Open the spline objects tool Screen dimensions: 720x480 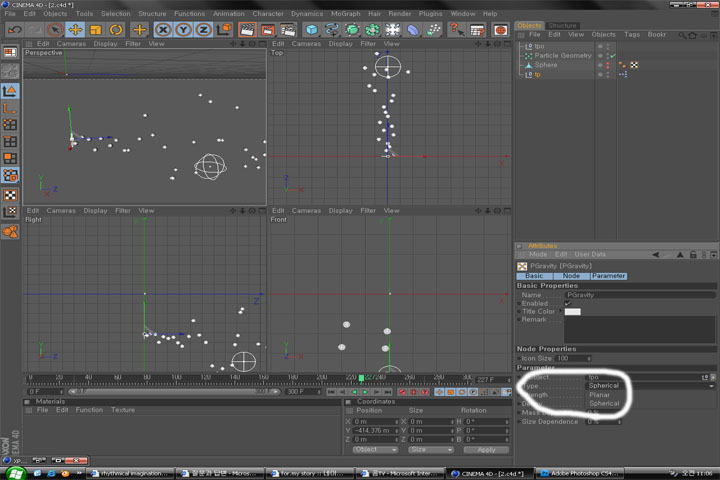click(x=332, y=30)
